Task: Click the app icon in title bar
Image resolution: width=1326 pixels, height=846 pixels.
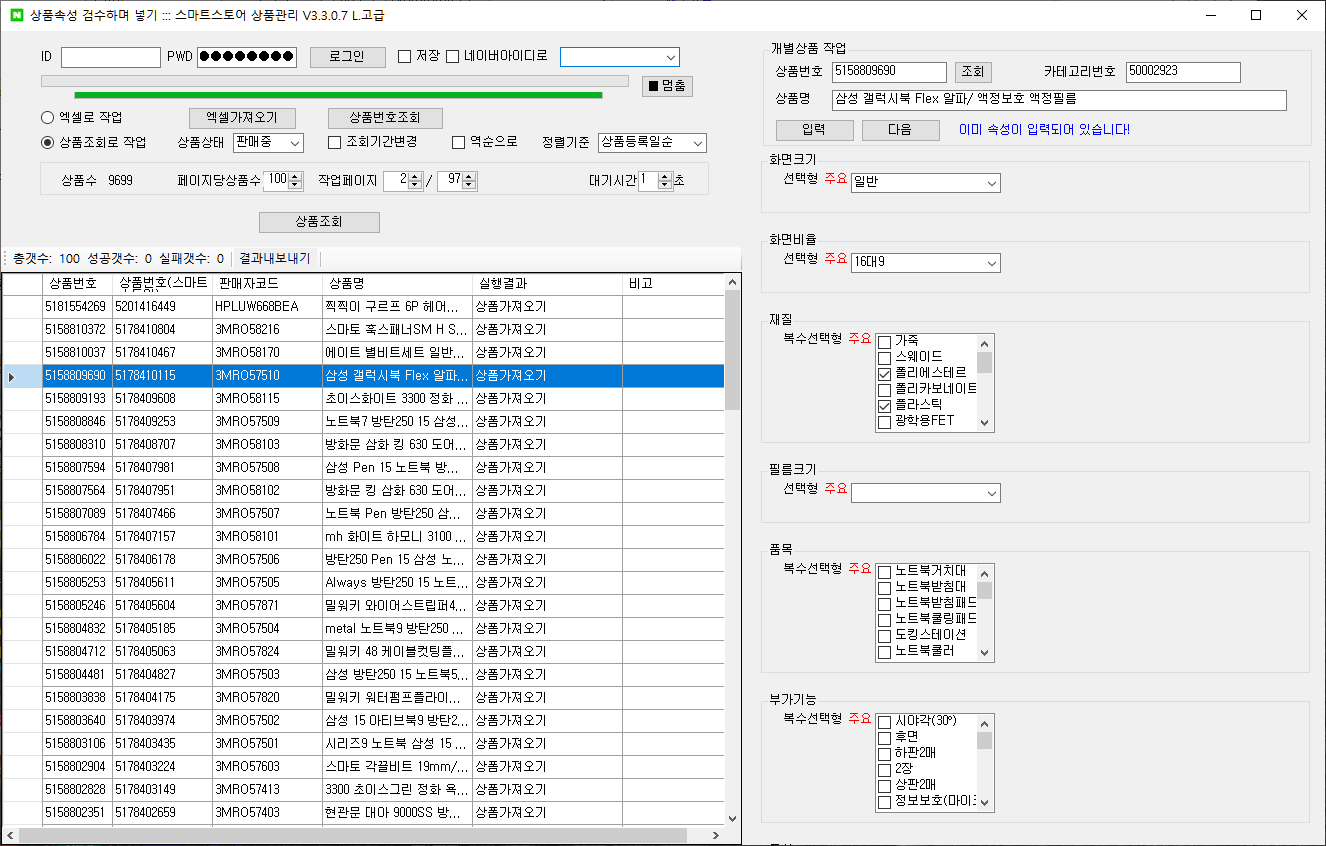Action: 15,15
